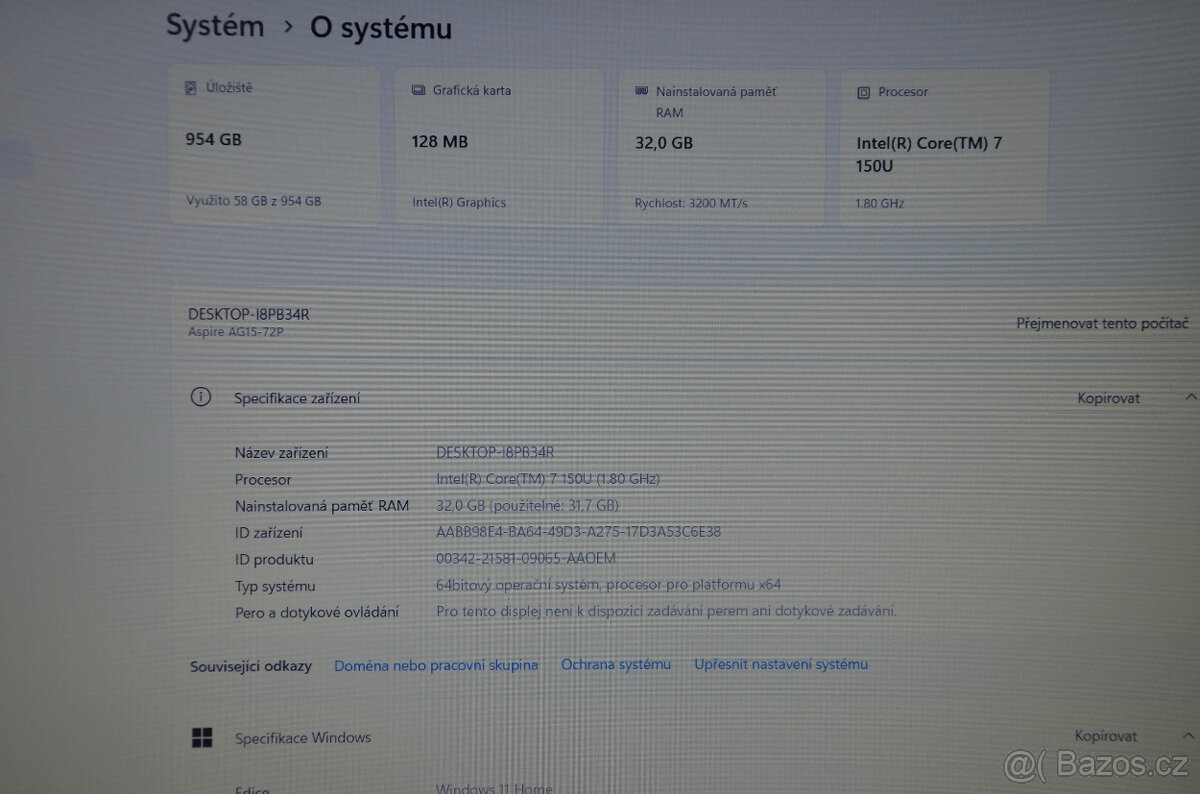Click the RAM memory icon

coord(642,91)
